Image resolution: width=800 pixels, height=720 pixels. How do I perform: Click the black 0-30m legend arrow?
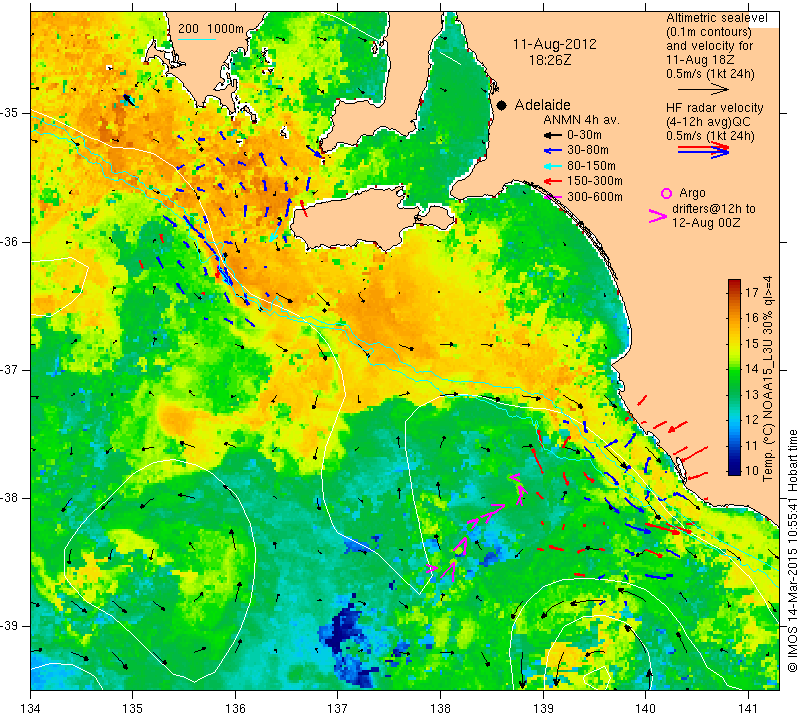tap(552, 135)
